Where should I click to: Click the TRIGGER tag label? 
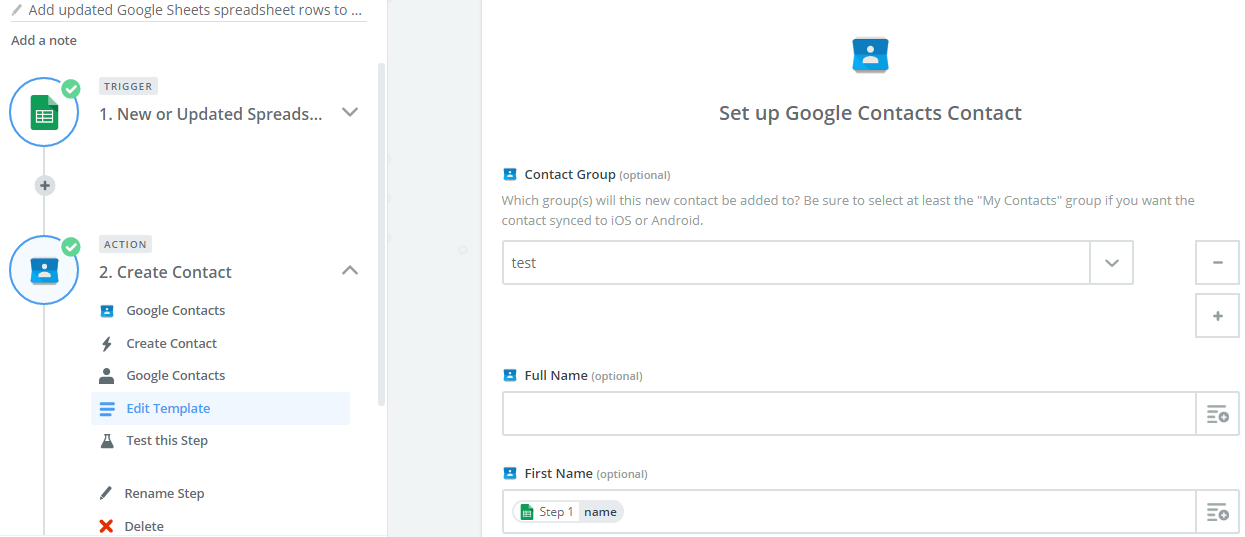click(128, 87)
